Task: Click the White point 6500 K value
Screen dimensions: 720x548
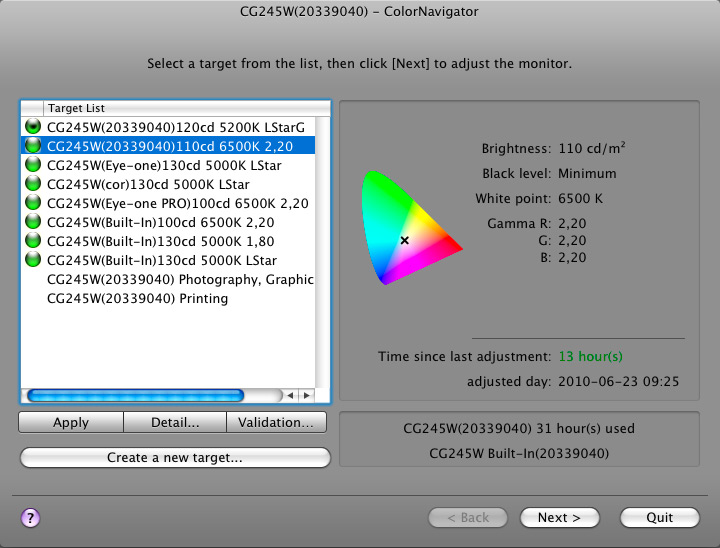Action: 580,198
